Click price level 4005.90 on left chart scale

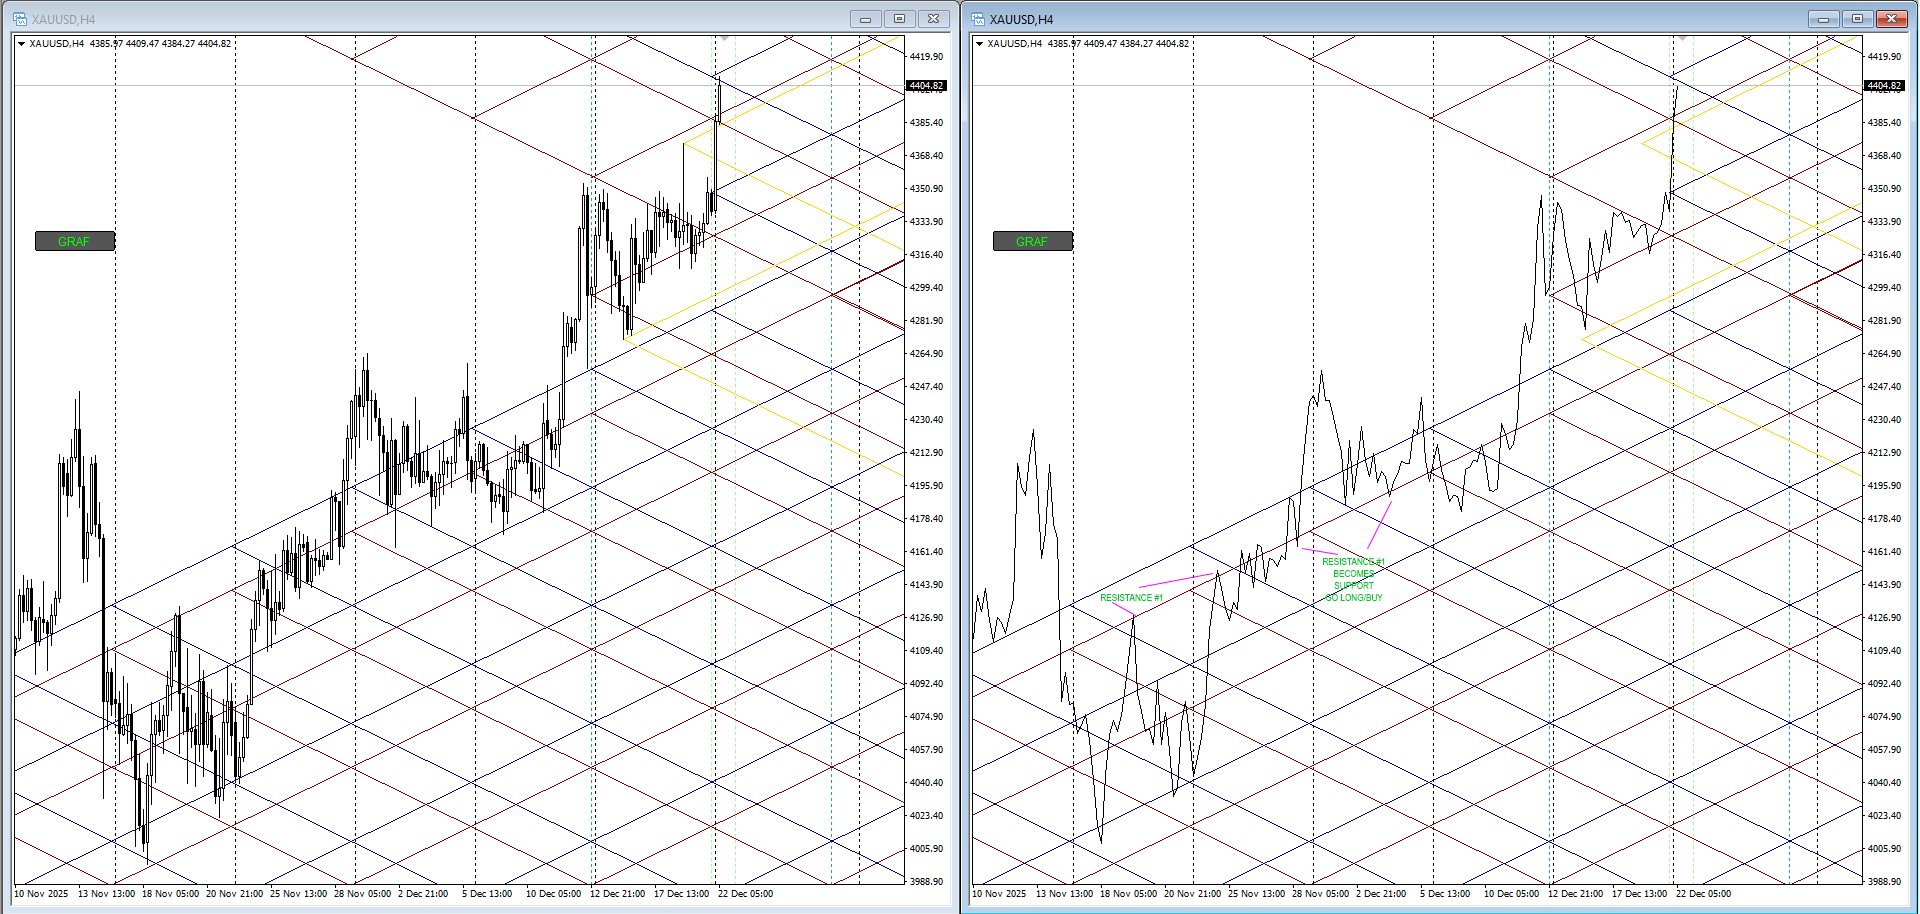926,849
